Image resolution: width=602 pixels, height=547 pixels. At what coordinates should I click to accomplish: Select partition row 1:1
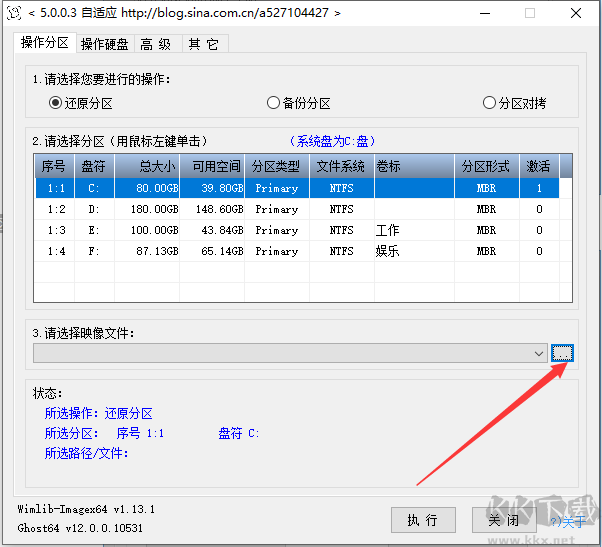click(297, 188)
